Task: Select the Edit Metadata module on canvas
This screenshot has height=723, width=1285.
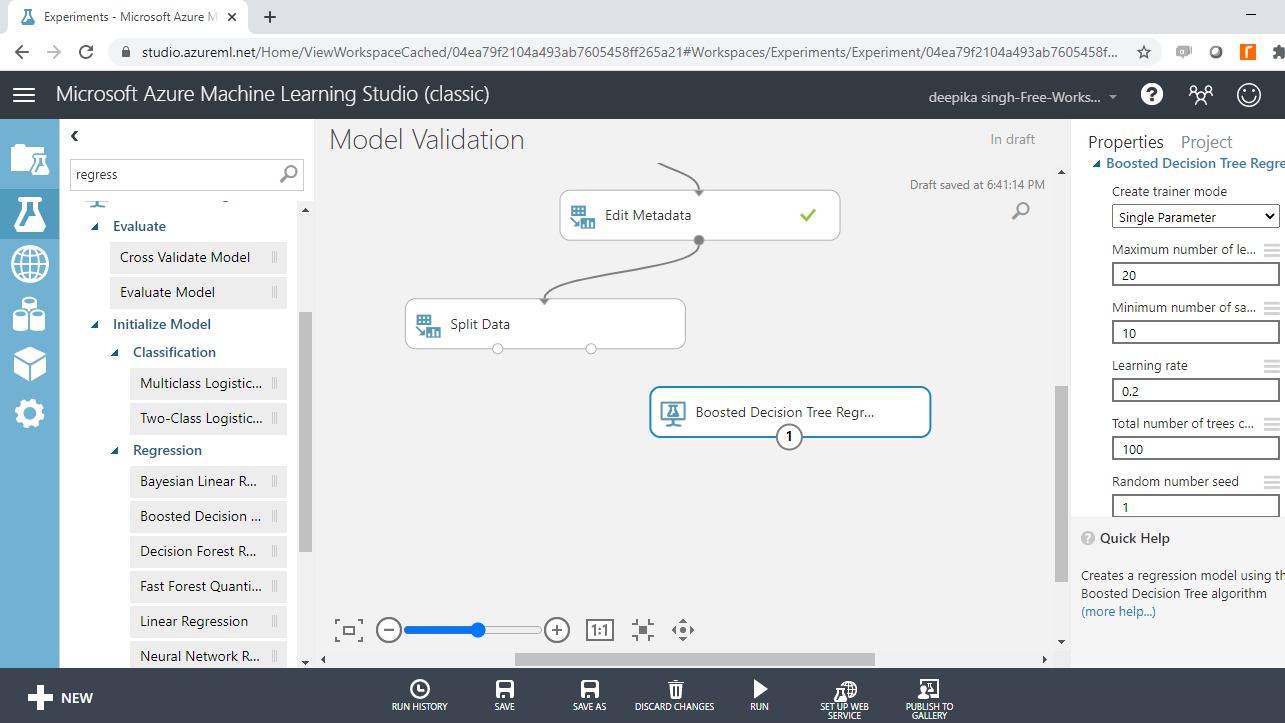Action: pyautogui.click(x=700, y=215)
